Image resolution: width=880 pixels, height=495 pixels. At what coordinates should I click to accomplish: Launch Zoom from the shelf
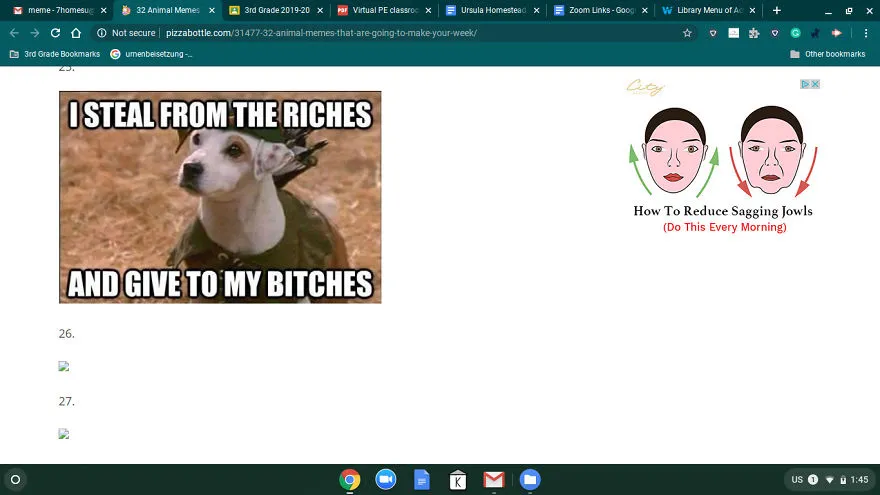point(386,479)
